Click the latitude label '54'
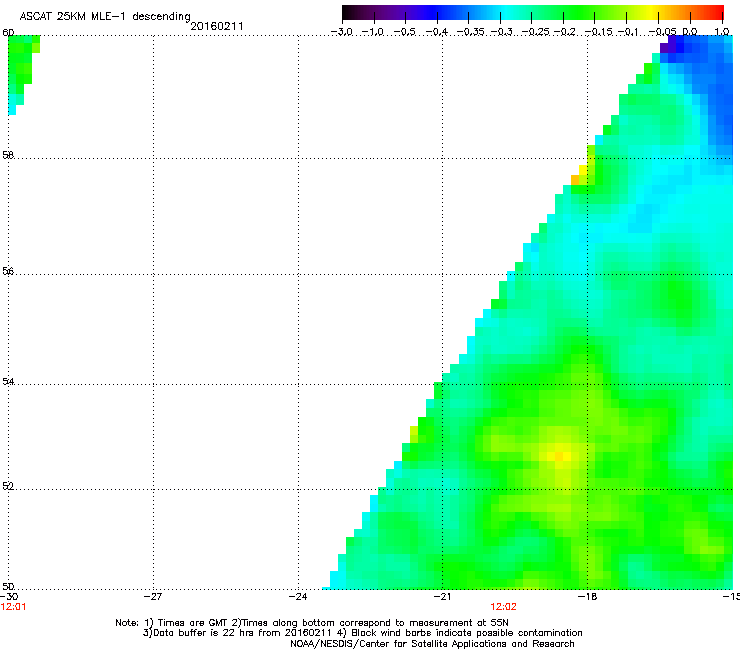Screen dimensions: 740x650 point(8,381)
